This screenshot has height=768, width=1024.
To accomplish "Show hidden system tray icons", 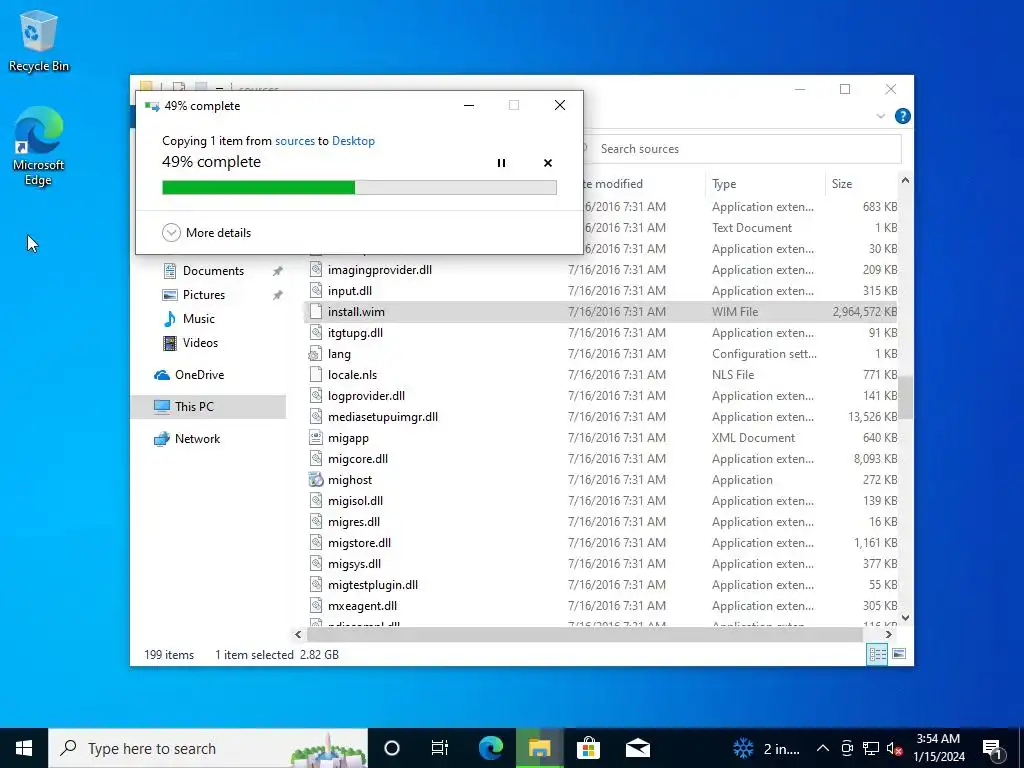I will [823, 748].
